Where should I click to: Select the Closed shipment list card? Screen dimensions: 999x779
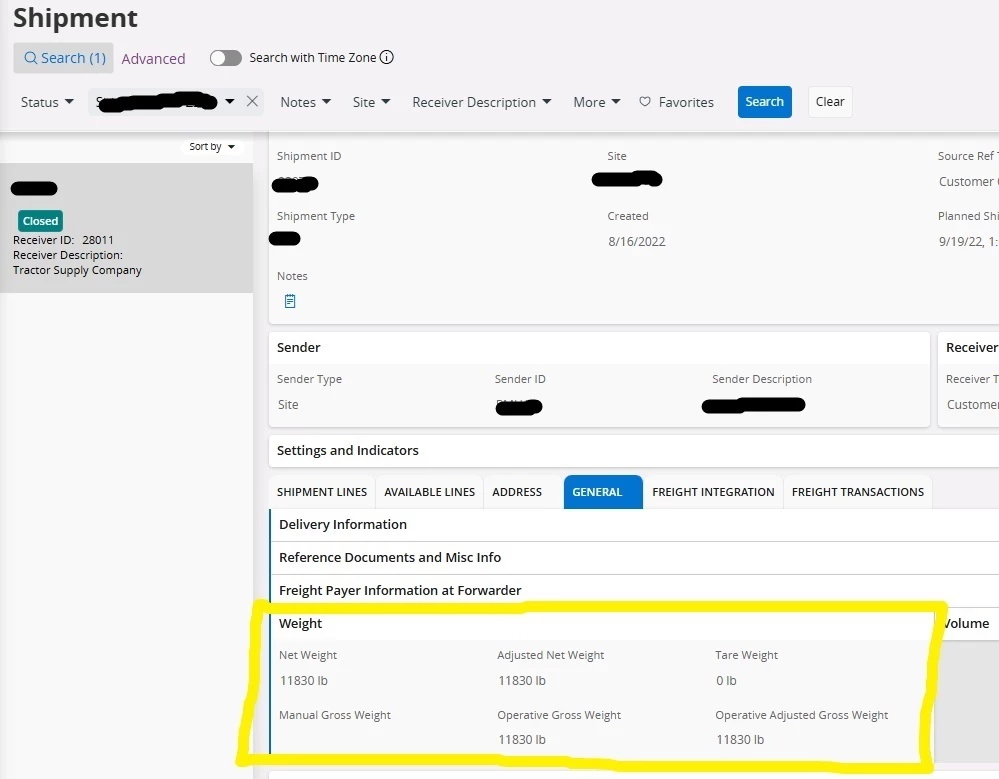tap(126, 228)
